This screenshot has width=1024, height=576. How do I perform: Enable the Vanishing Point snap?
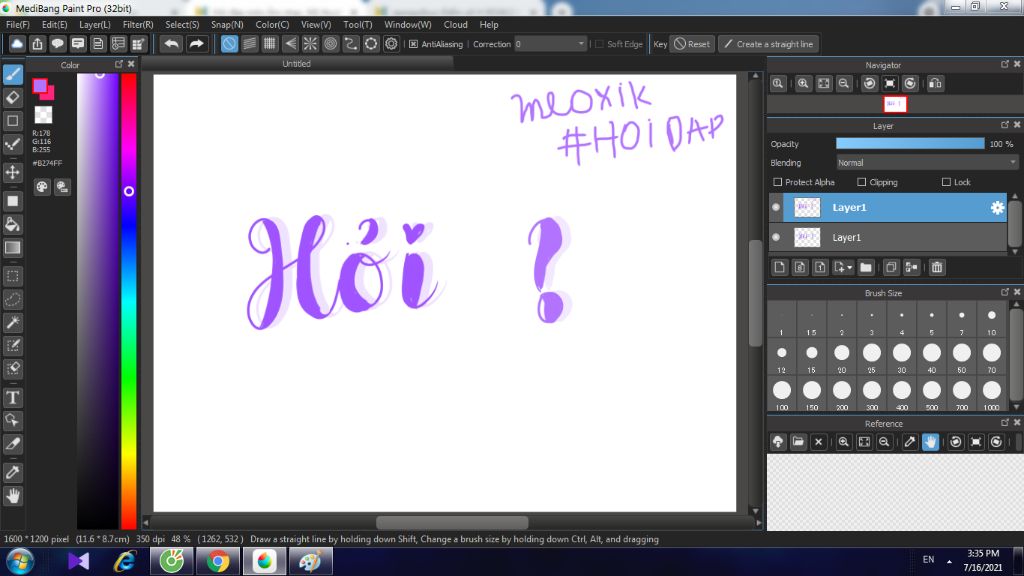(x=290, y=44)
